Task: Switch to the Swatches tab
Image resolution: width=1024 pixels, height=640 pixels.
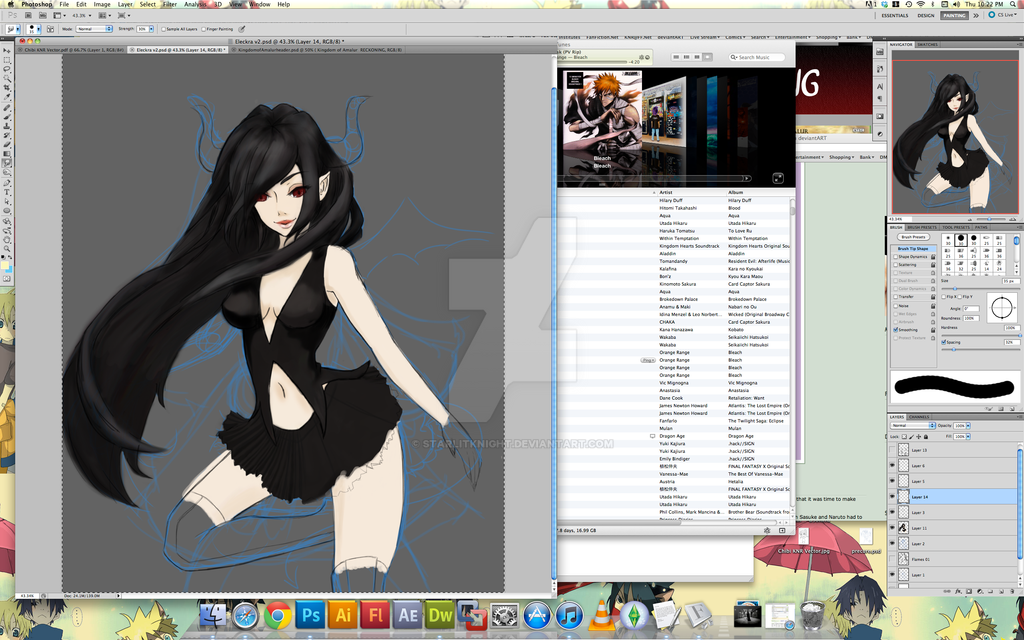Action: [927, 44]
